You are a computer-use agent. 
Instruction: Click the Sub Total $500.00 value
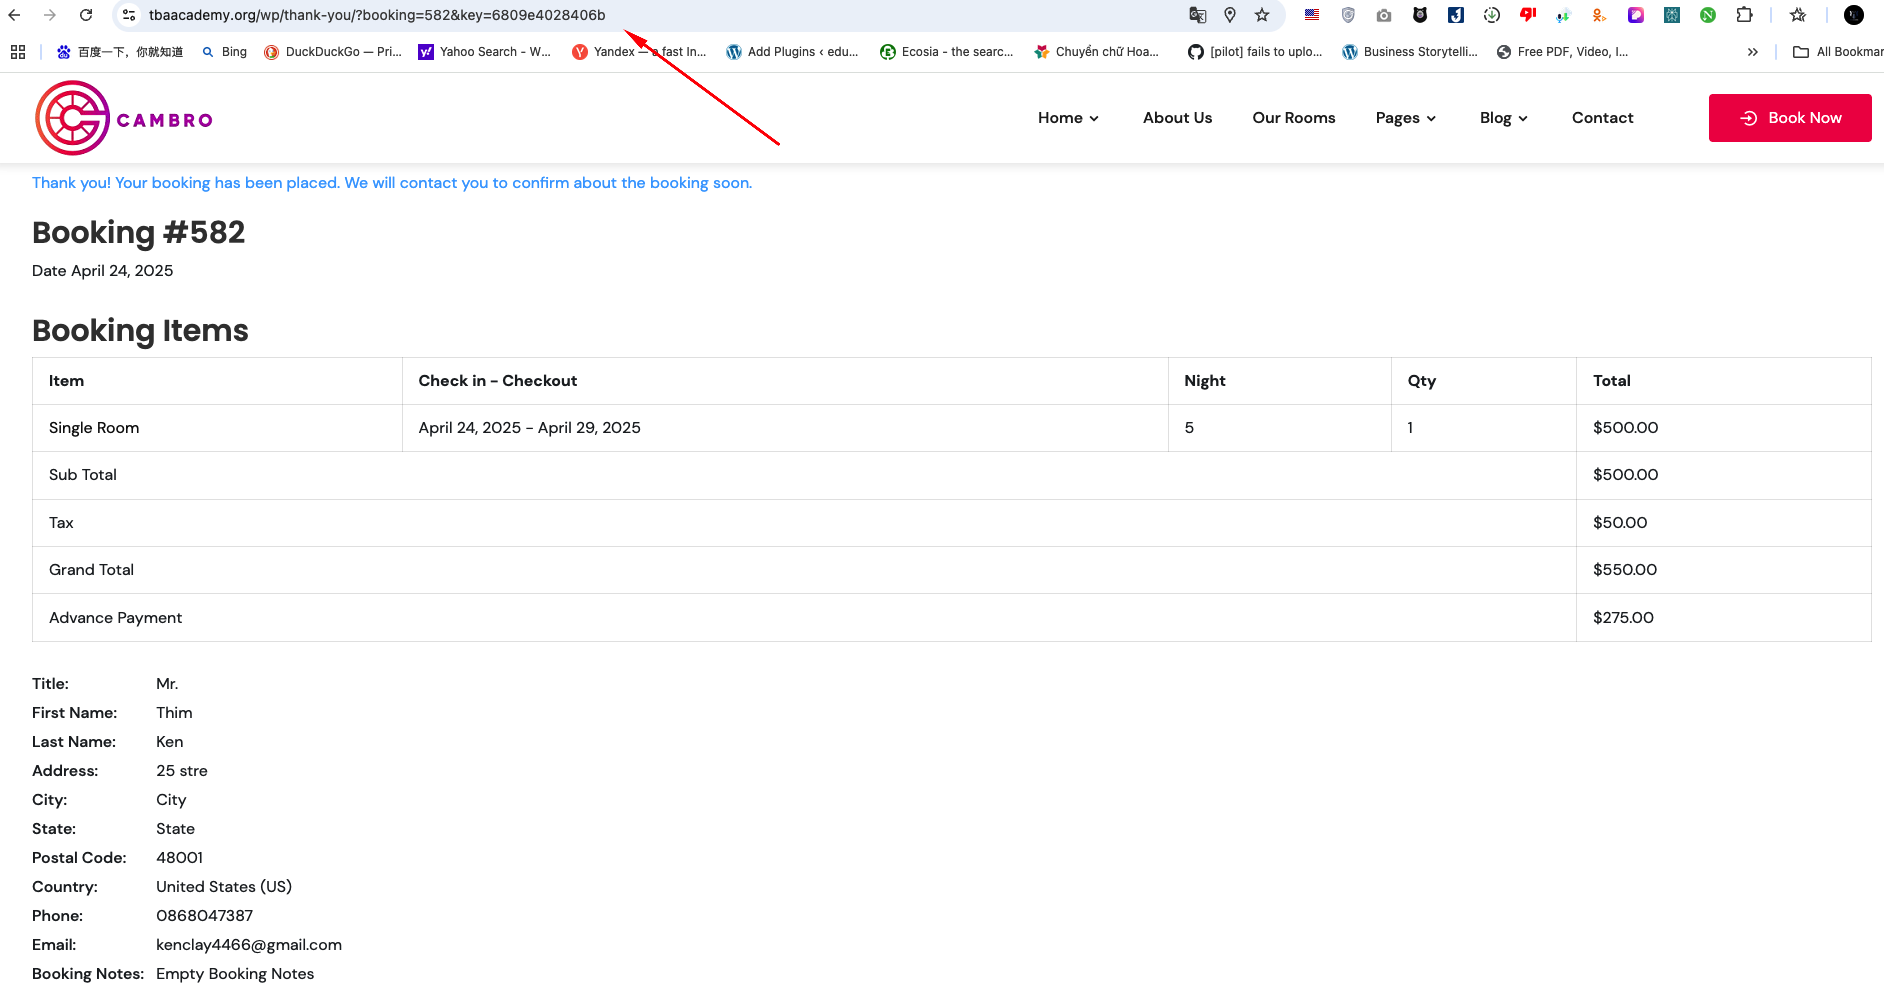(1625, 475)
